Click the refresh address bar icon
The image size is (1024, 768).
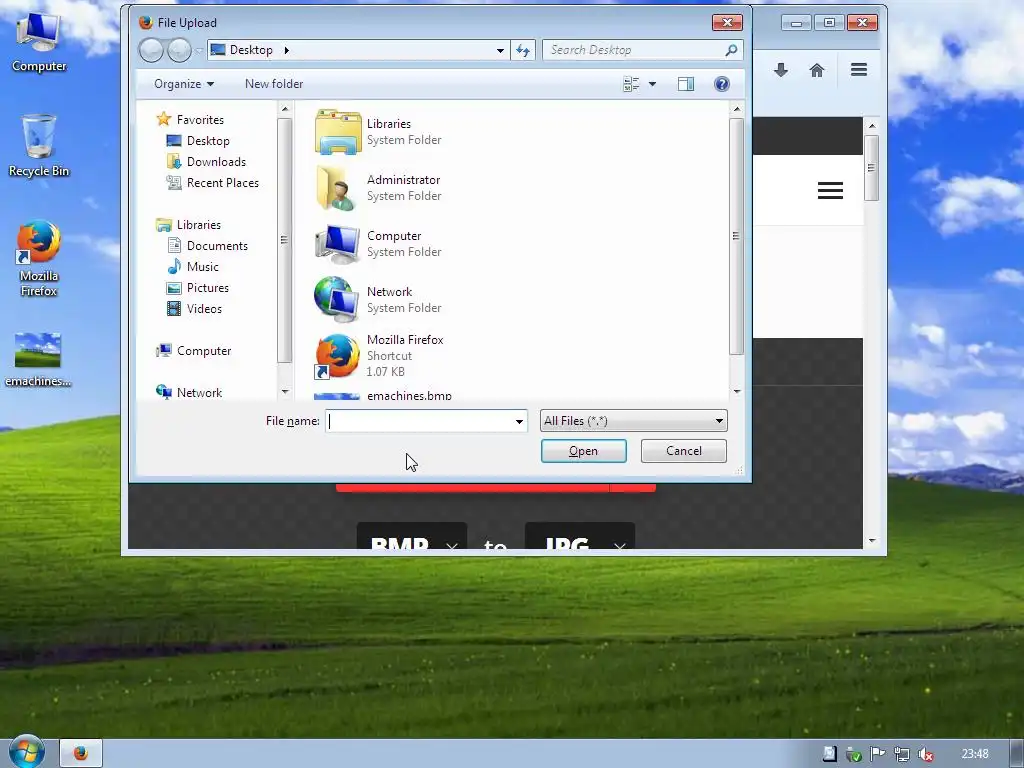tap(523, 50)
